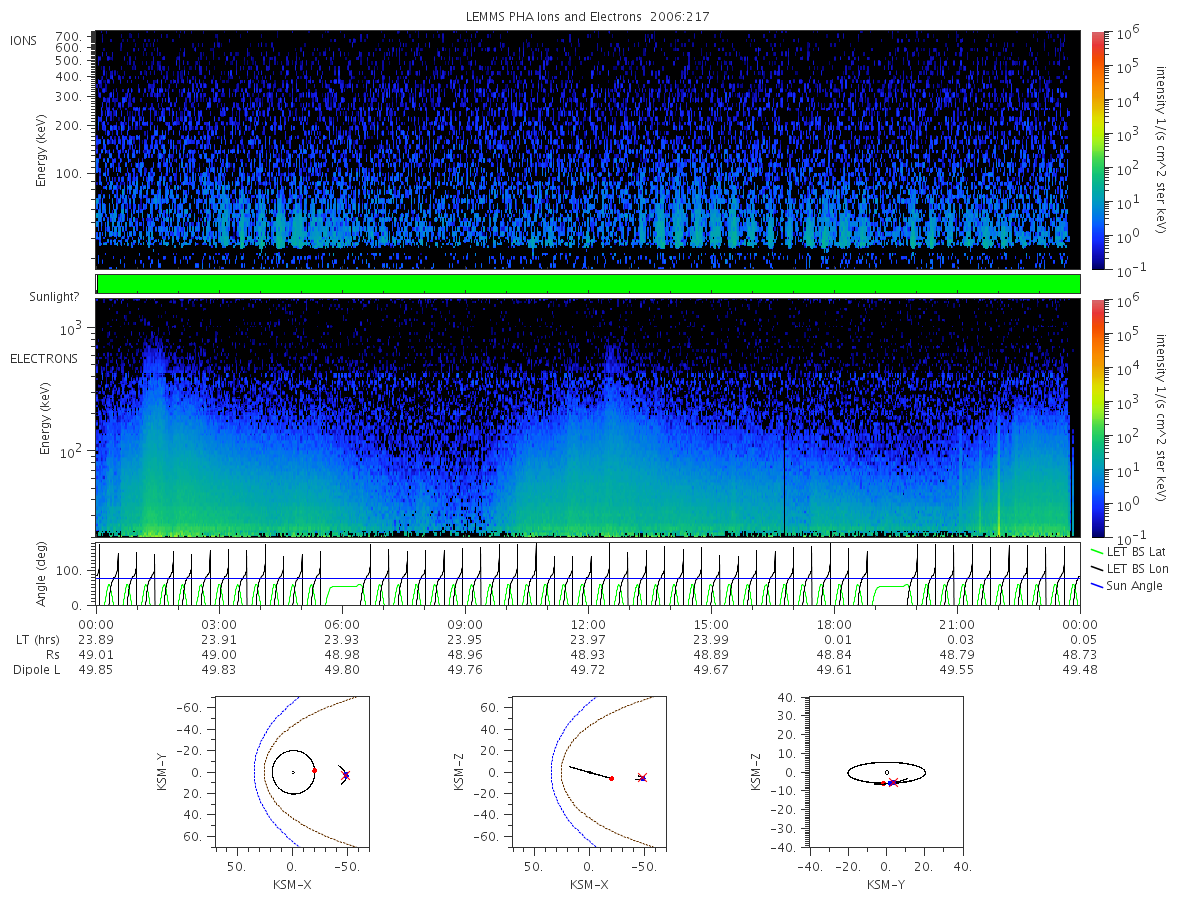Click the 'ELECTRONS' panel label

pos(44,358)
